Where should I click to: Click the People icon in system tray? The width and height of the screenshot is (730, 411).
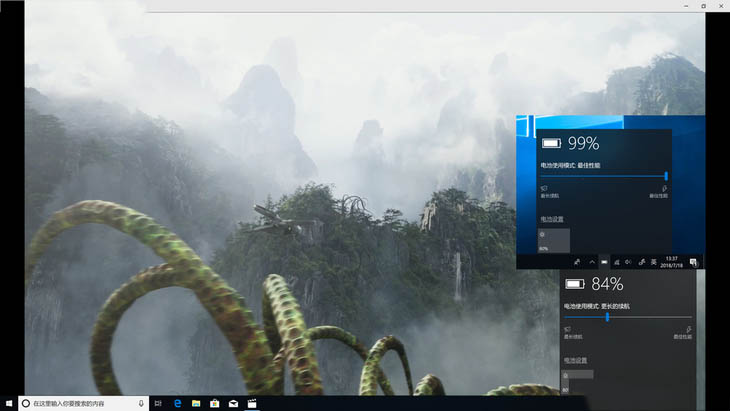coord(577,263)
